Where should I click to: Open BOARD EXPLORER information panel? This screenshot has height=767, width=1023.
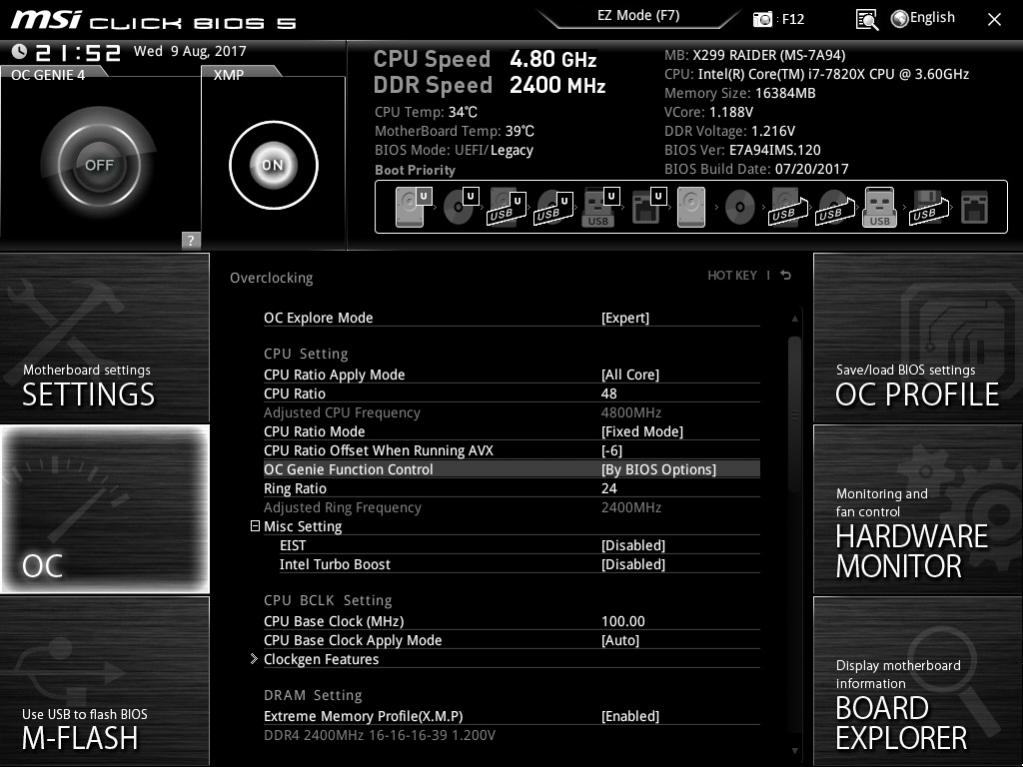(918, 681)
